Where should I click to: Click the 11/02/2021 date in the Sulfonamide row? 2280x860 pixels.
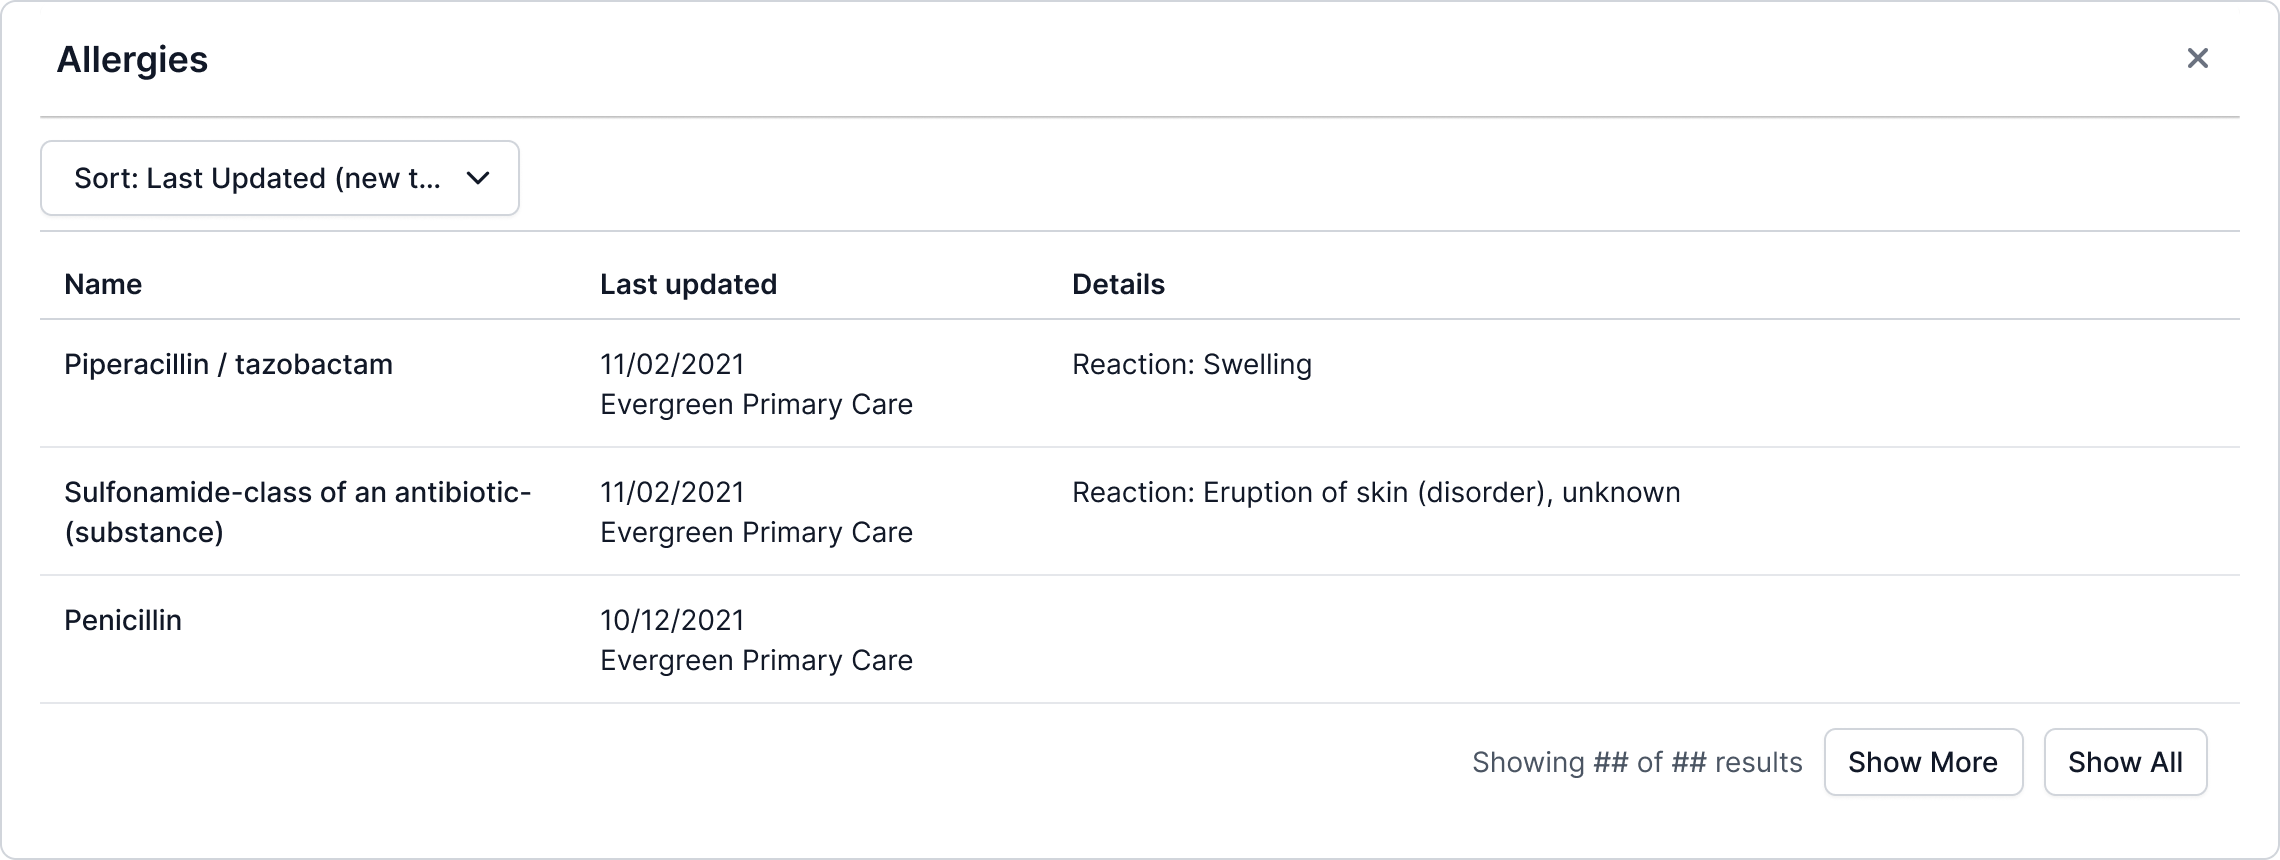(x=672, y=493)
